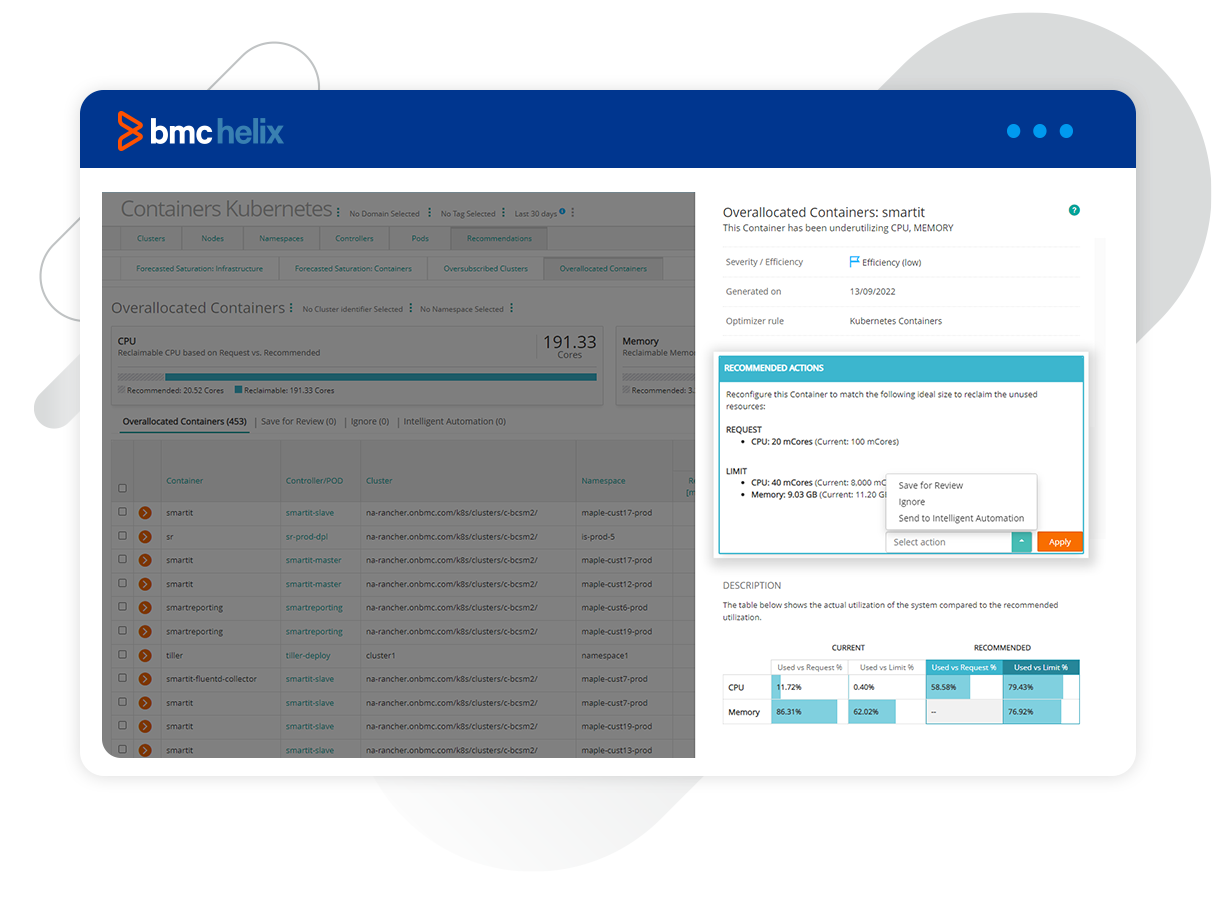1216x900 pixels.
Task: Open the help icon beside Overallocated Containers: smartit
Action: pos(1075,211)
